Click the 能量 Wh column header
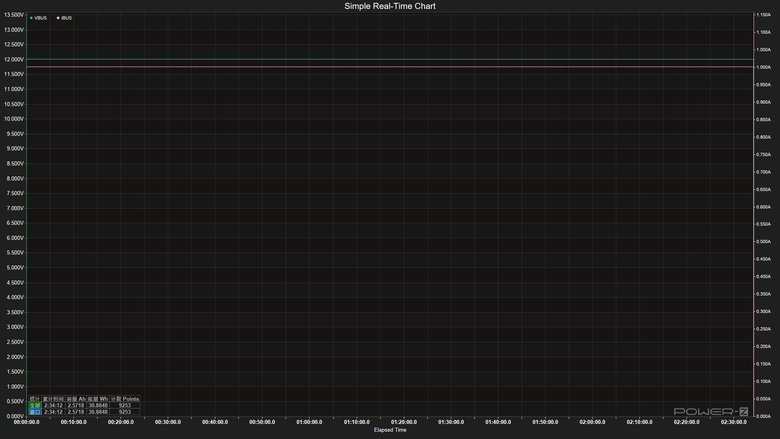This screenshot has height=439, width=780. 98,399
